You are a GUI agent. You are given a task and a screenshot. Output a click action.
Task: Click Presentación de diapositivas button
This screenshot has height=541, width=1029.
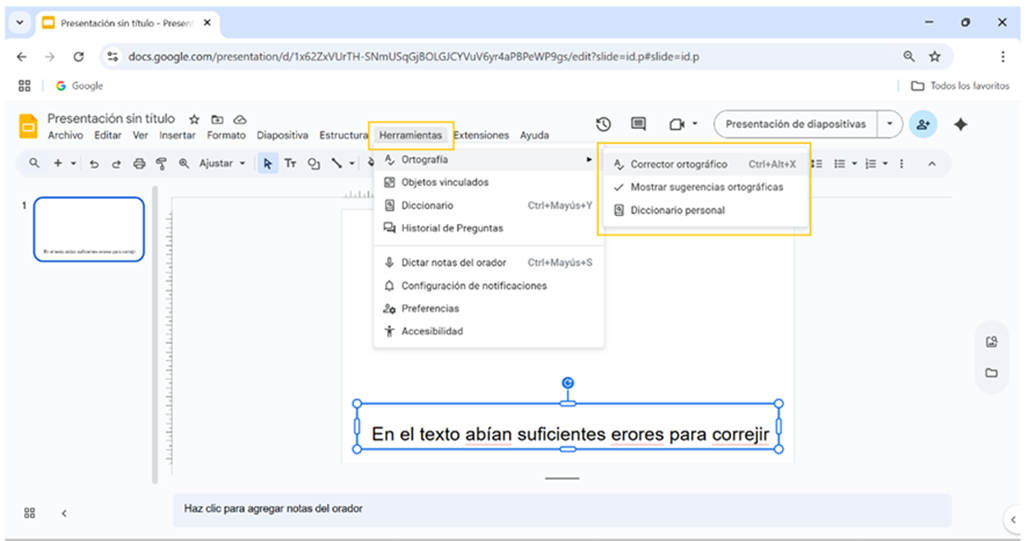coord(795,124)
